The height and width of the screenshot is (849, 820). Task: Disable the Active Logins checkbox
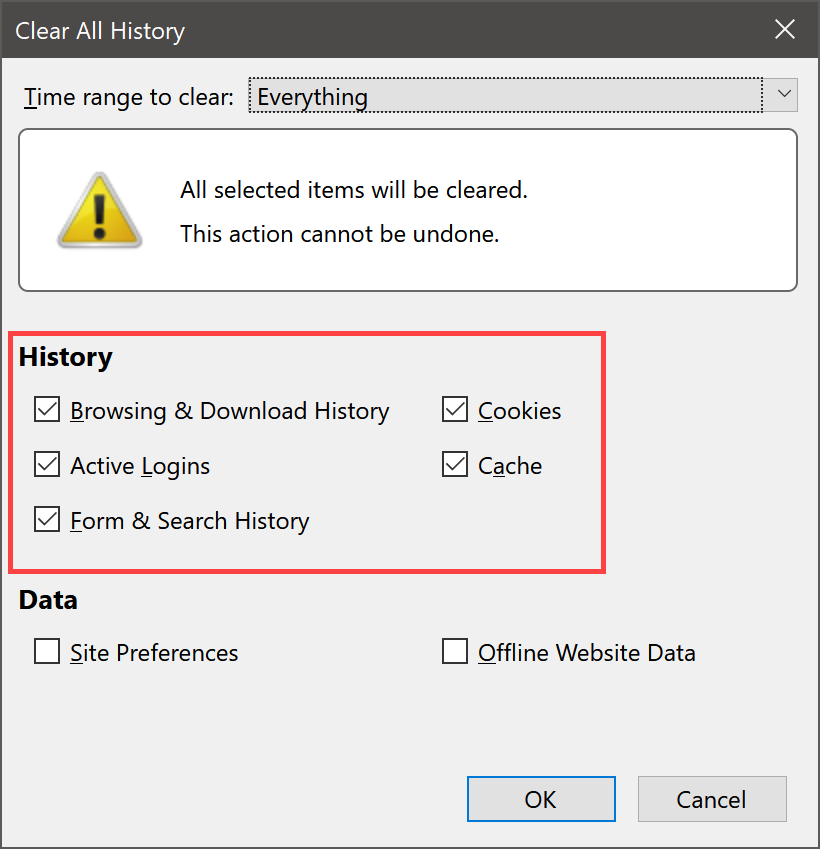click(47, 465)
